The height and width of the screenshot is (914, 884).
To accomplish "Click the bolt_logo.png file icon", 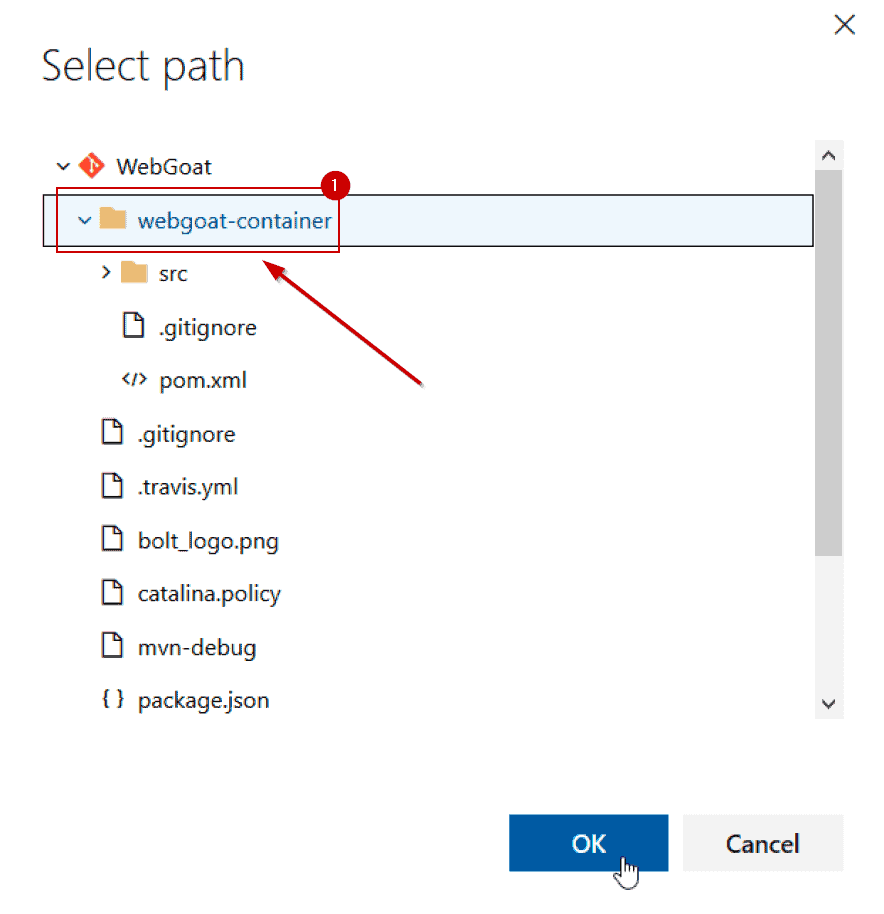I will (113, 540).
